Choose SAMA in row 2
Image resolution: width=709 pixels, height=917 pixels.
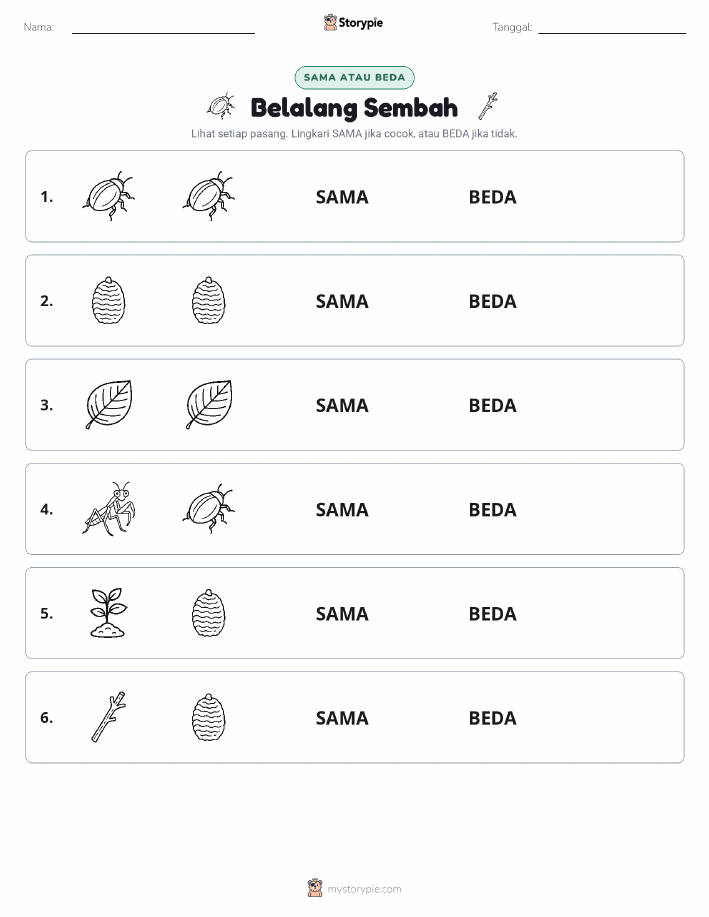[342, 301]
